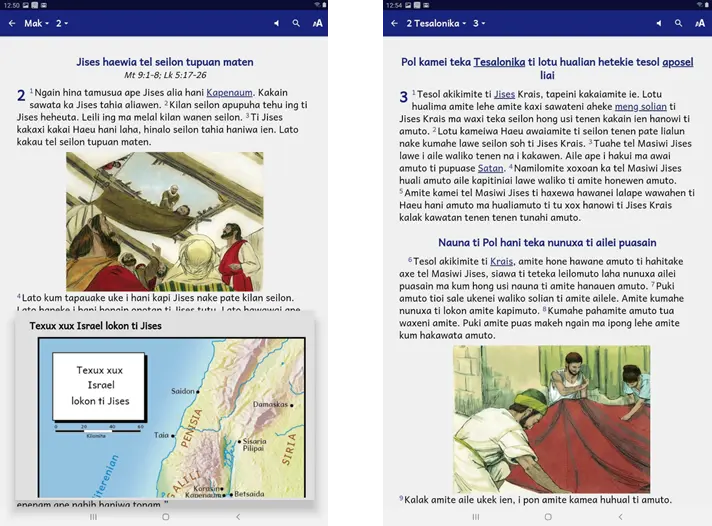
Task: Open the Satan glossary link
Action: coord(490,168)
